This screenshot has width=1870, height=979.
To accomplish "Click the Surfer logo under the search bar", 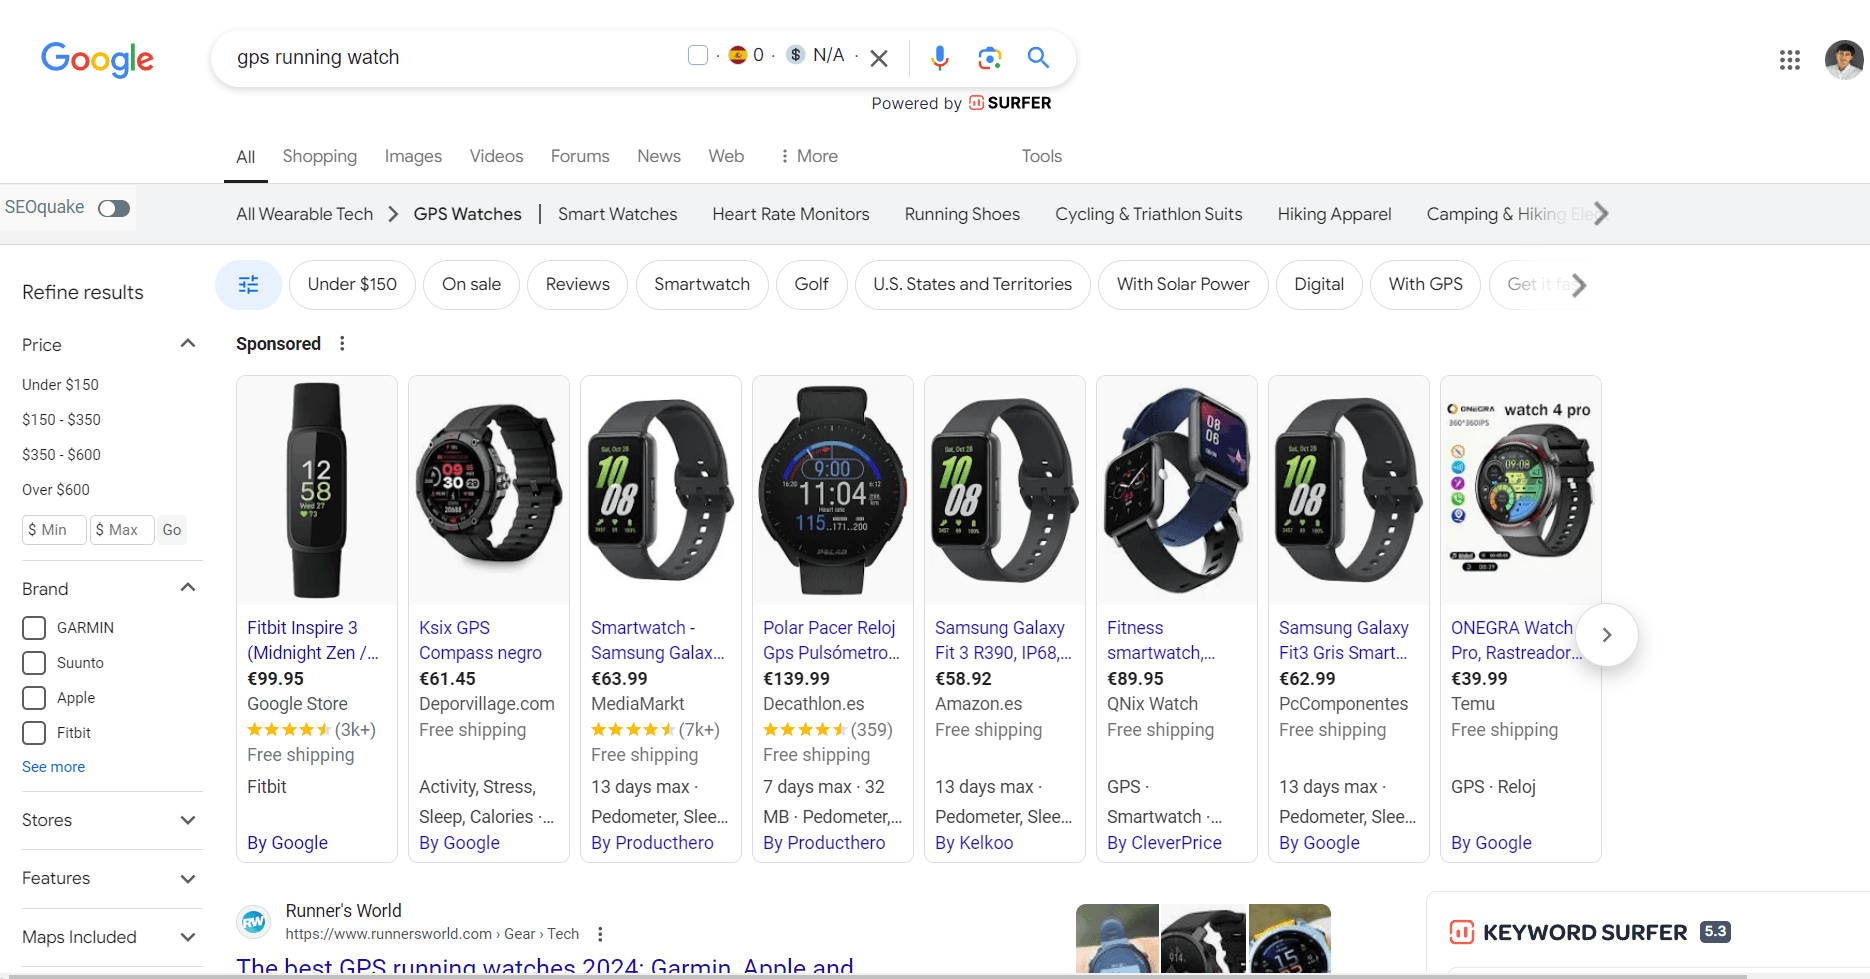I will click(1010, 103).
